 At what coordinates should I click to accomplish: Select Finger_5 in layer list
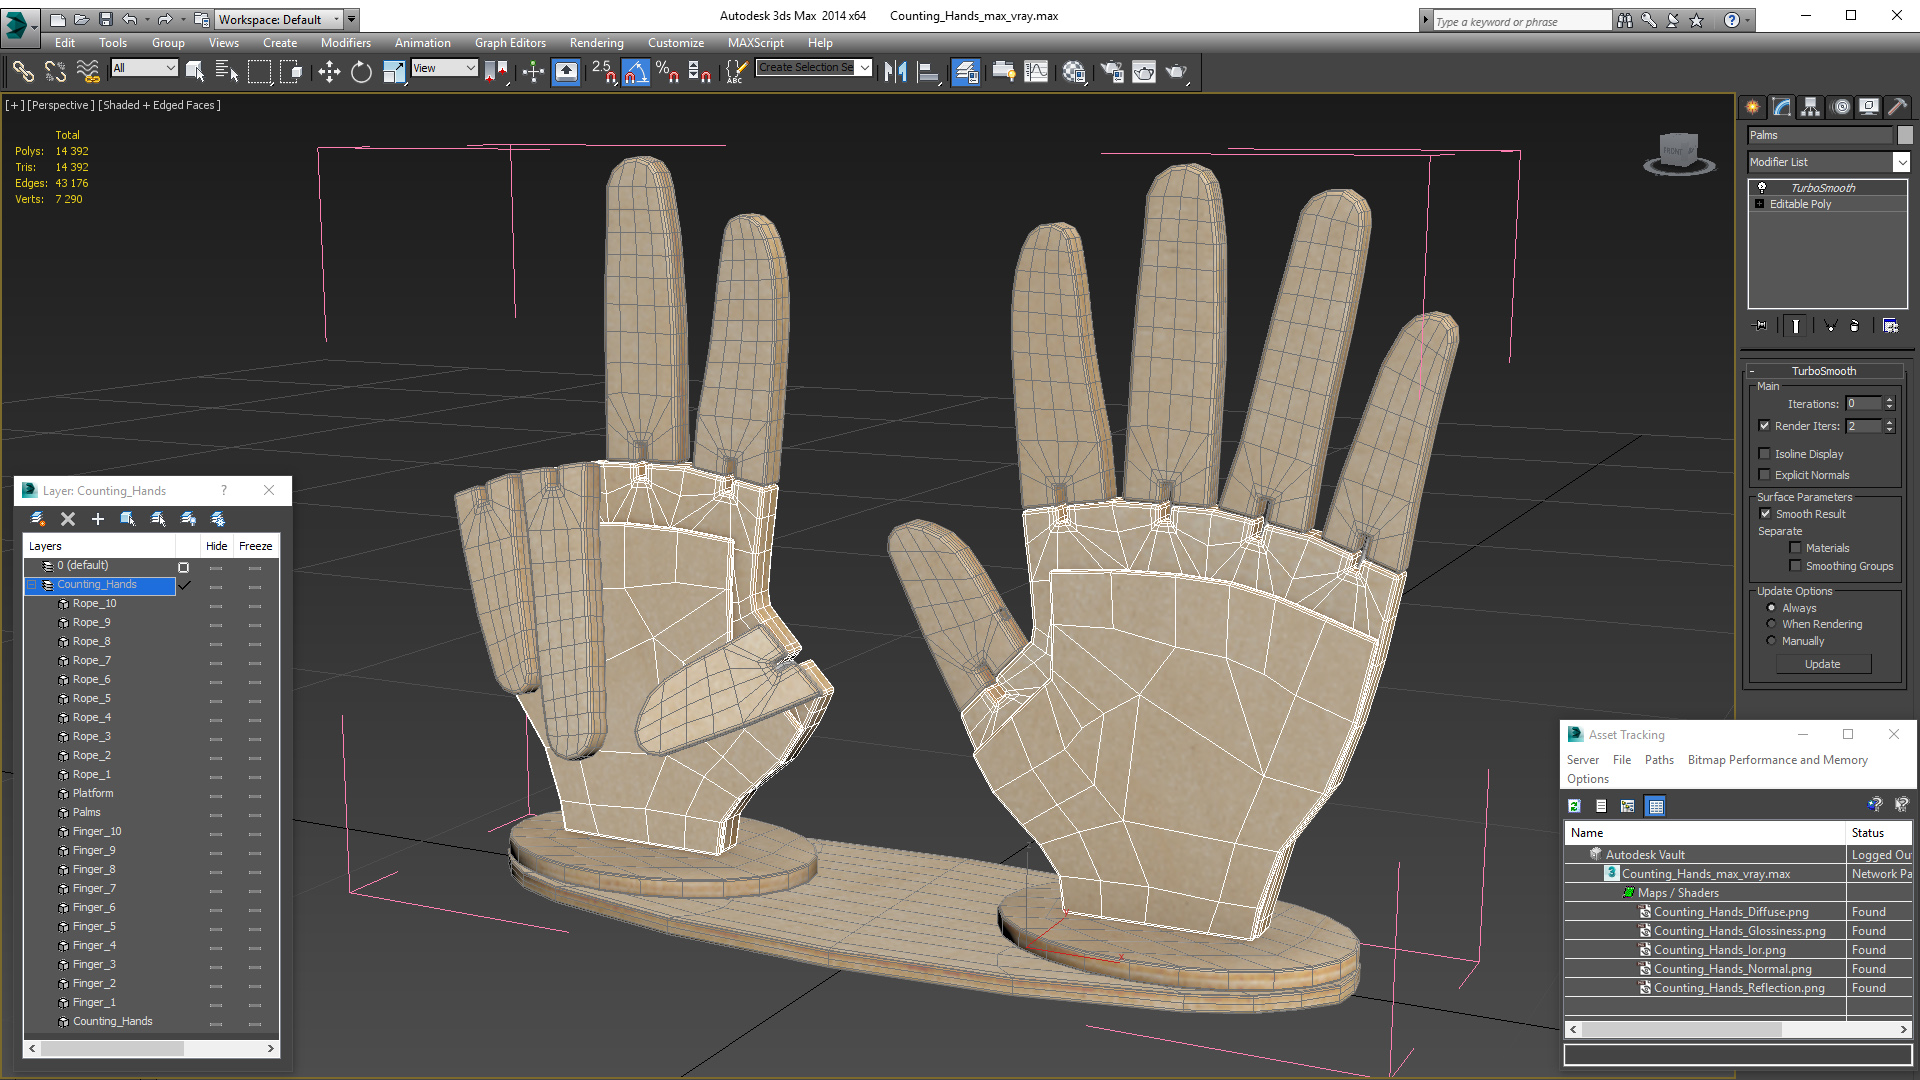tap(94, 927)
